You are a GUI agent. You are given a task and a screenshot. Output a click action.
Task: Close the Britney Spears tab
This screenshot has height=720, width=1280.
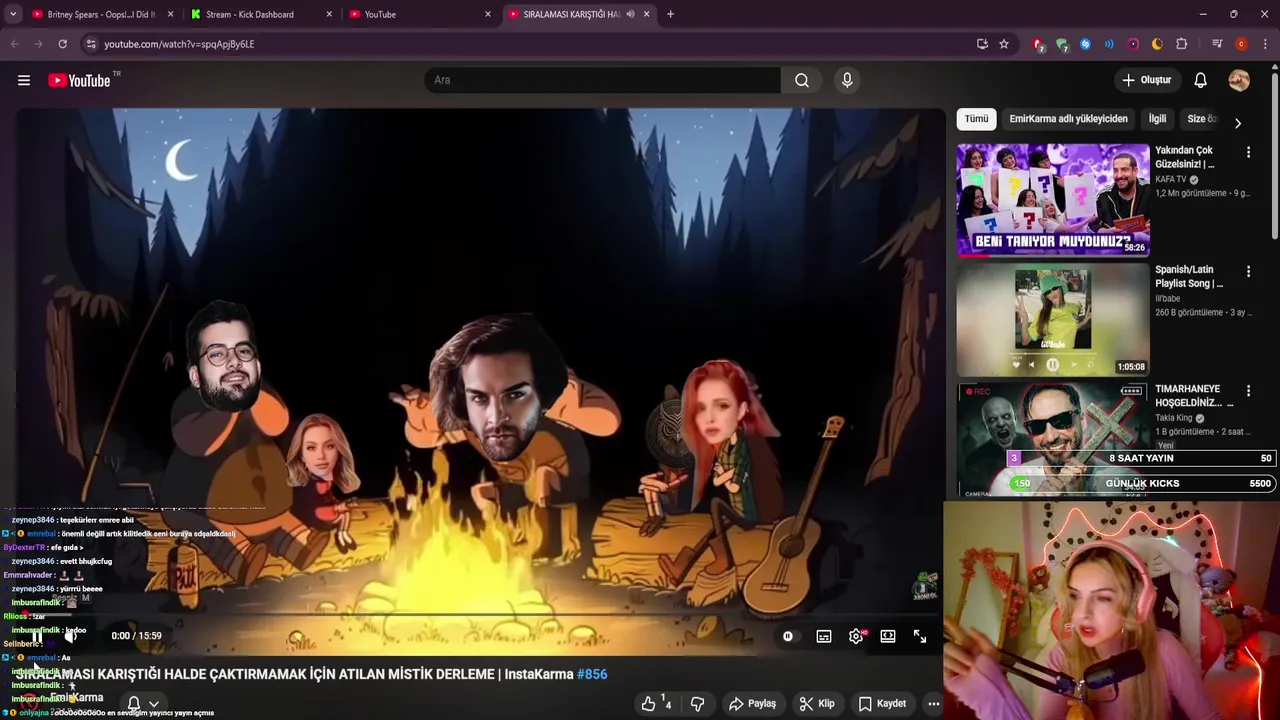pyautogui.click(x=170, y=14)
